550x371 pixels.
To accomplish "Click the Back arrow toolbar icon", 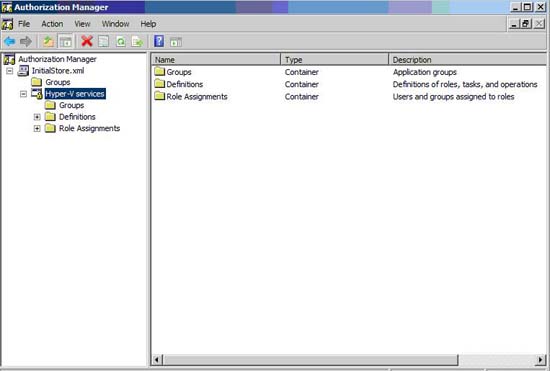I will (x=9, y=42).
